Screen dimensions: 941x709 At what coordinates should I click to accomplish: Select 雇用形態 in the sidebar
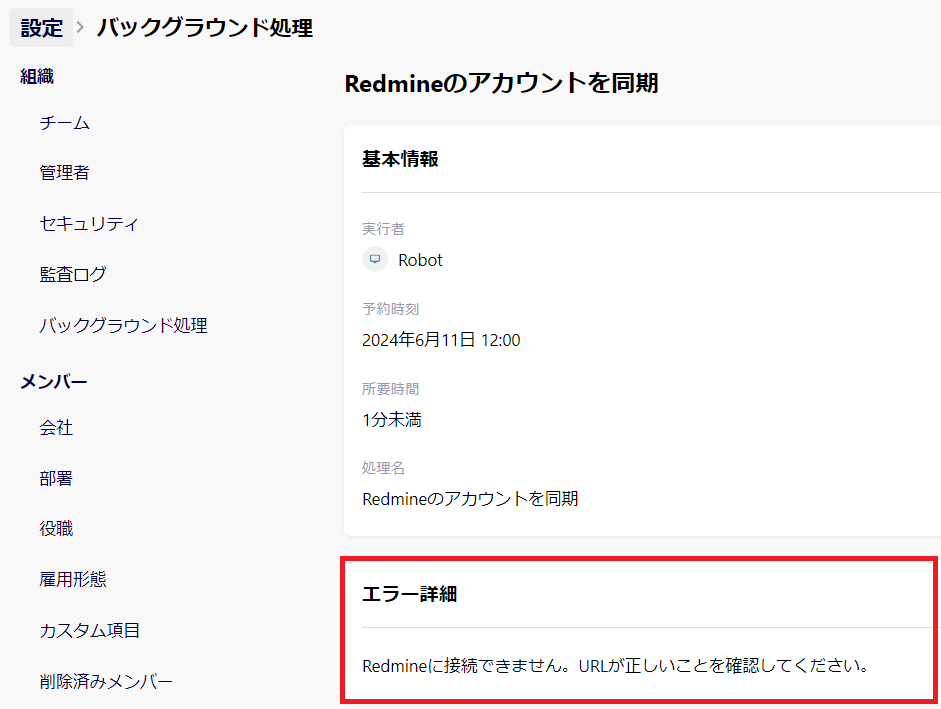pos(73,579)
